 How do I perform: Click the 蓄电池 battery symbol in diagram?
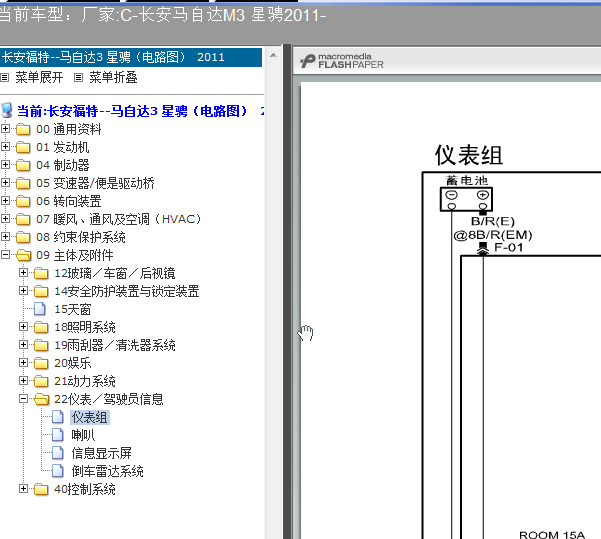(x=466, y=199)
